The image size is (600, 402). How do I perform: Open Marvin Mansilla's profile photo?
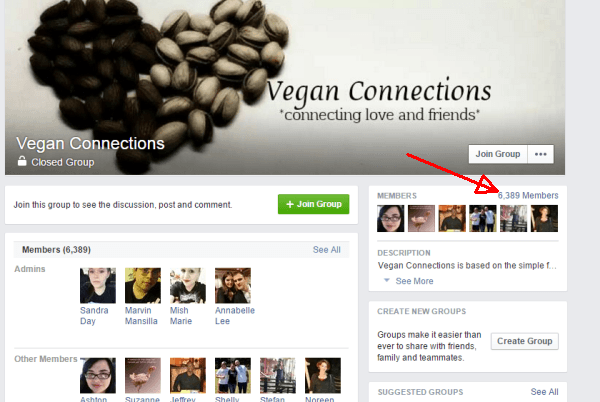(143, 285)
